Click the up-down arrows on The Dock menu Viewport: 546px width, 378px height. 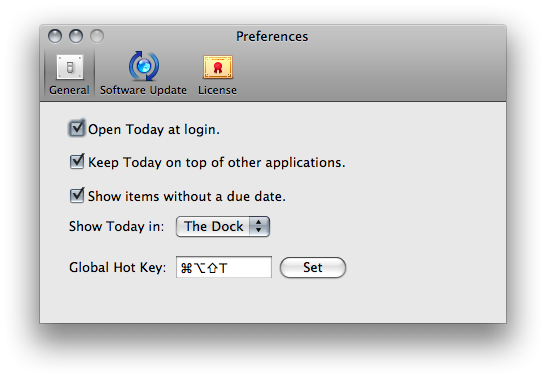coord(259,227)
